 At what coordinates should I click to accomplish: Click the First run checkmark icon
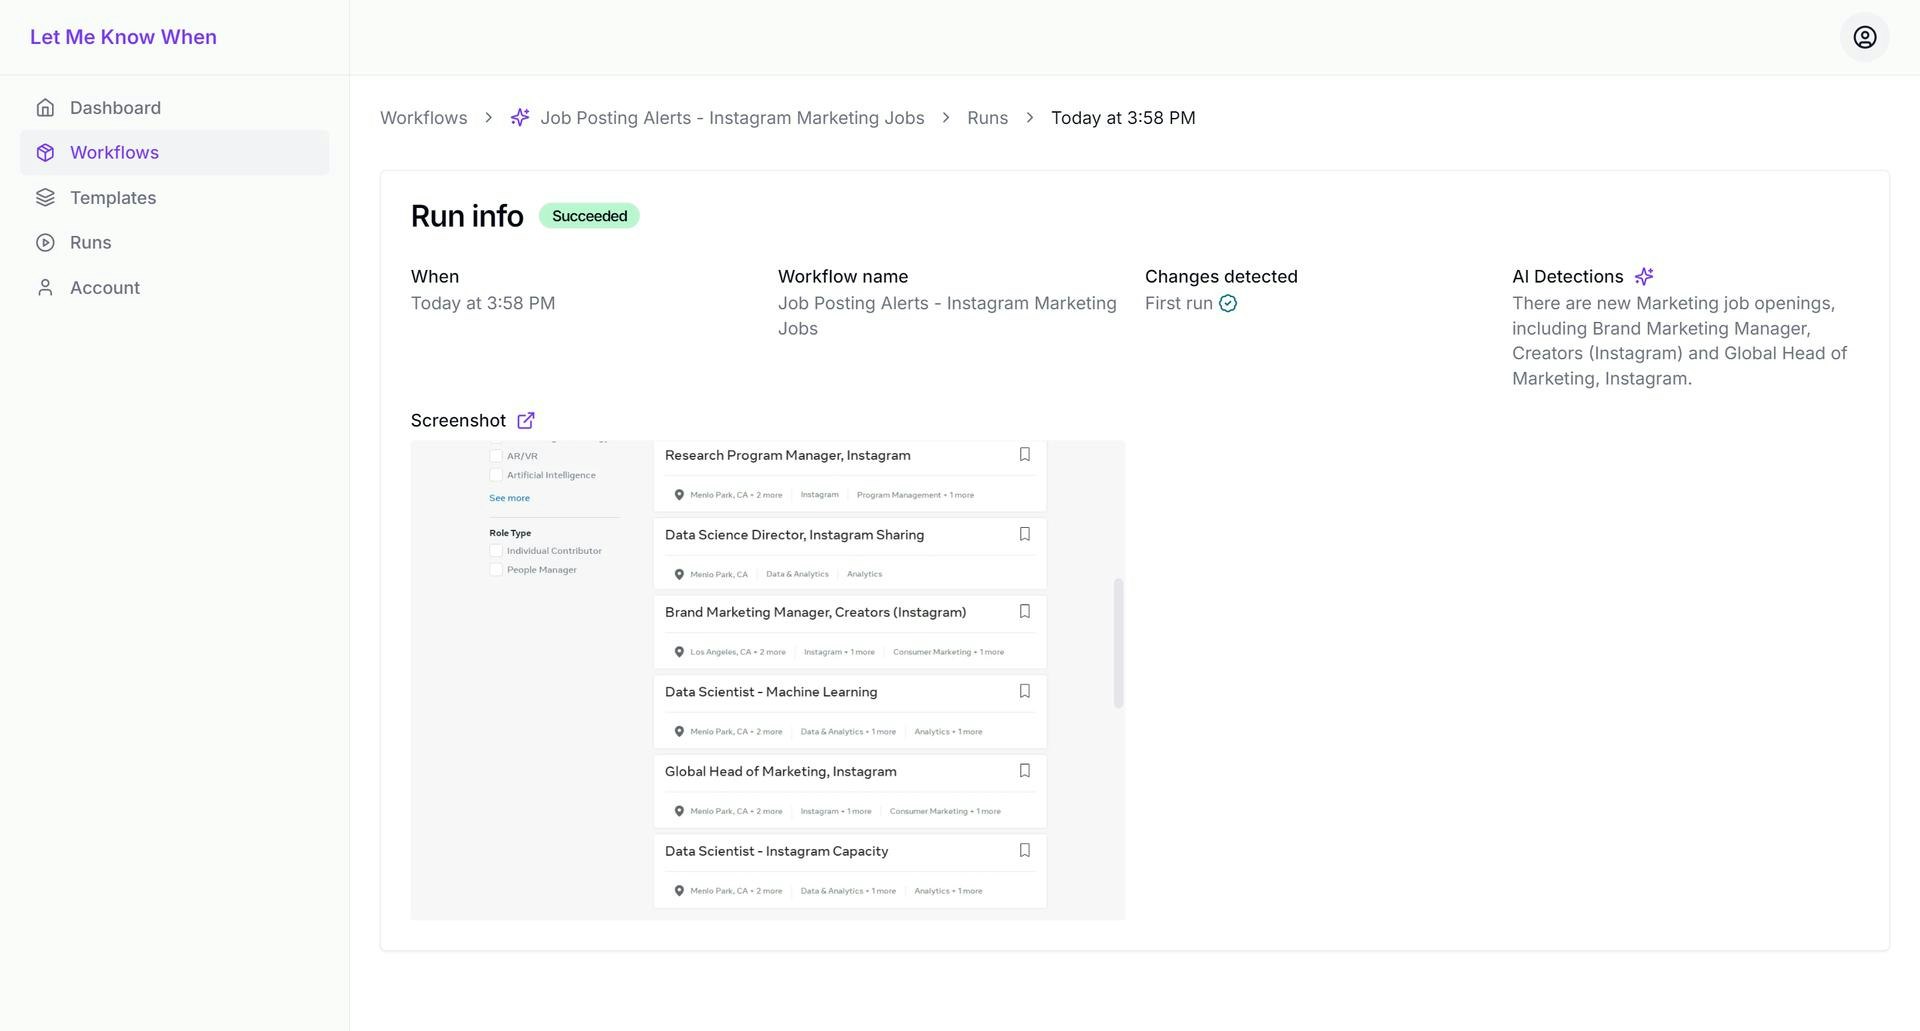point(1228,303)
